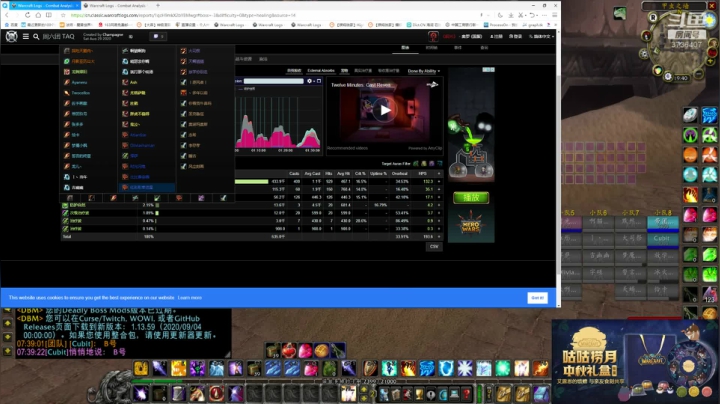Viewport: 720px width, 404px height.
Task: Share the Twelve Minutes video
Action: [432, 84]
